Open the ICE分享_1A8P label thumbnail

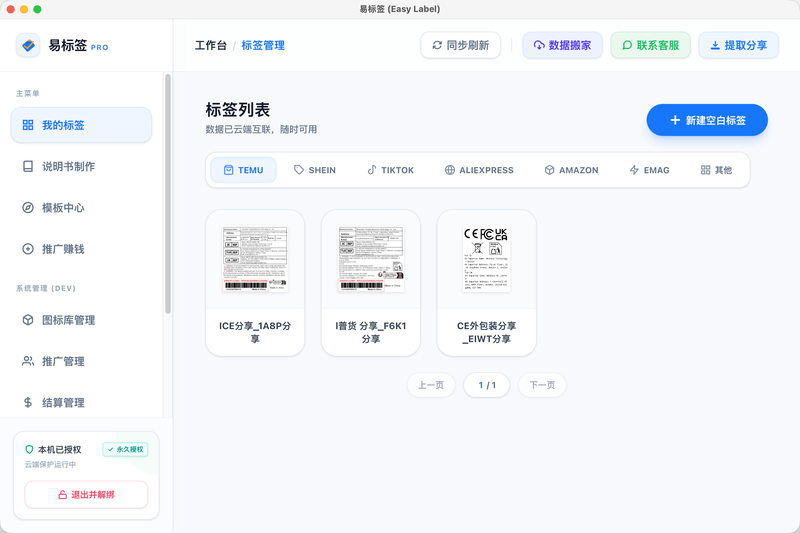tap(255, 259)
